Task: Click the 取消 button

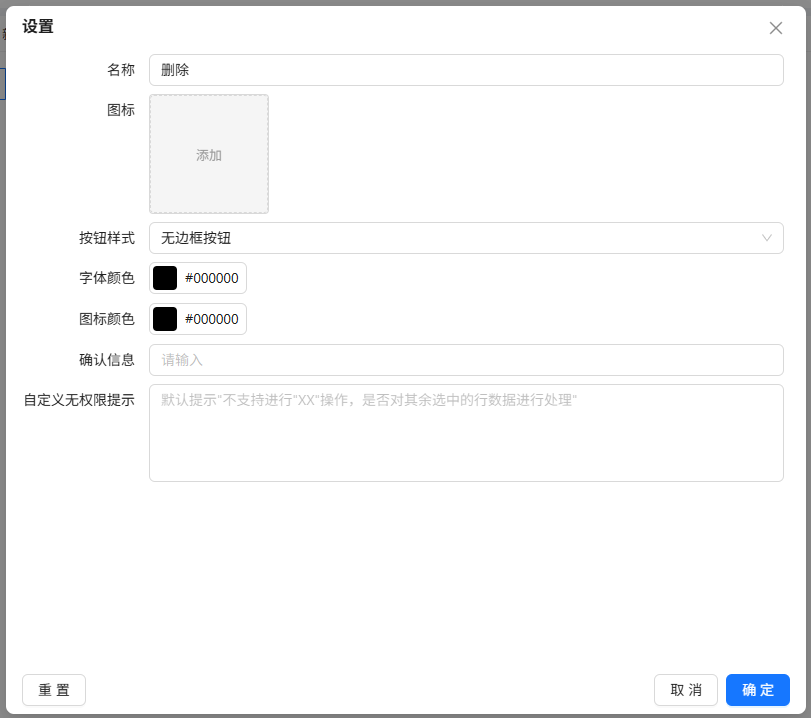Action: (685, 690)
